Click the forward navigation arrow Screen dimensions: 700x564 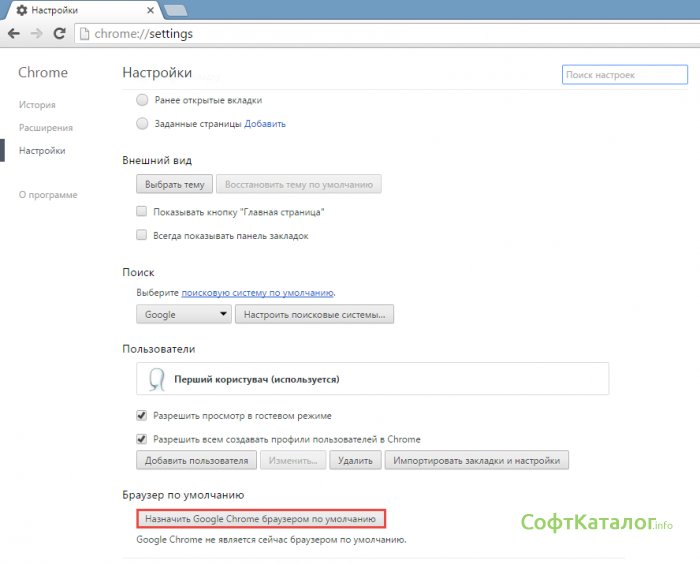click(36, 33)
